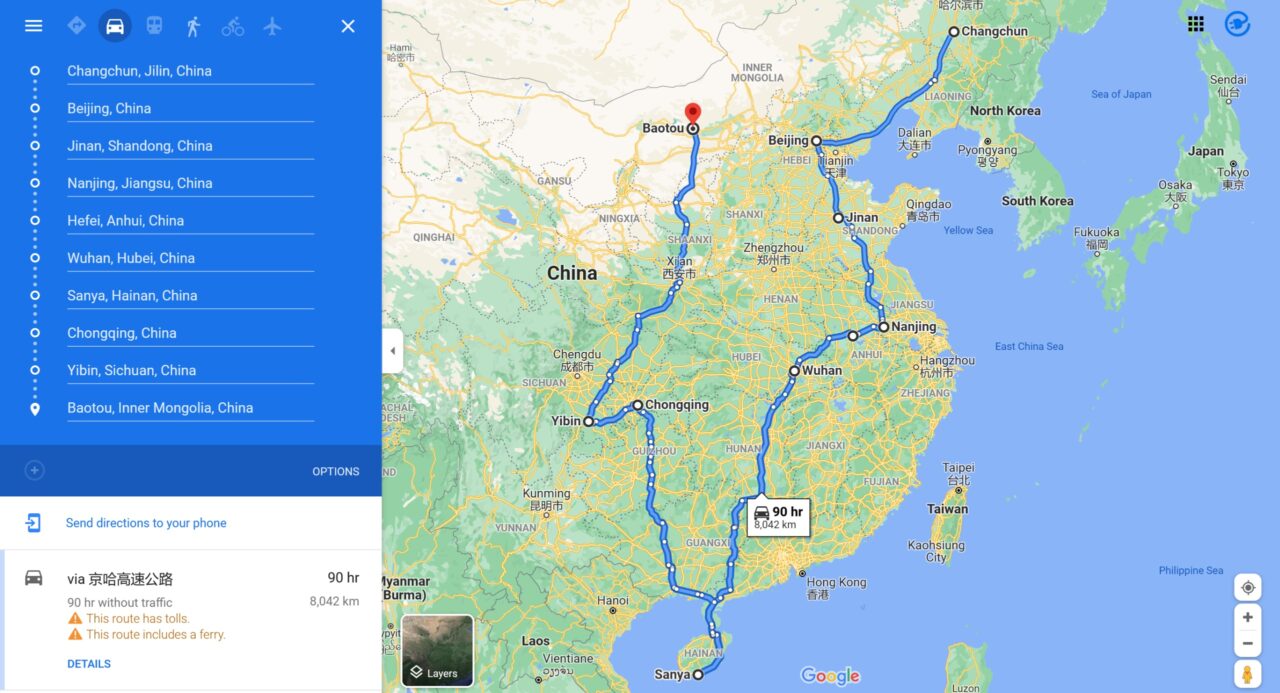Image resolution: width=1280 pixels, height=693 pixels.
Task: Send directions to your phone
Action: [146, 523]
